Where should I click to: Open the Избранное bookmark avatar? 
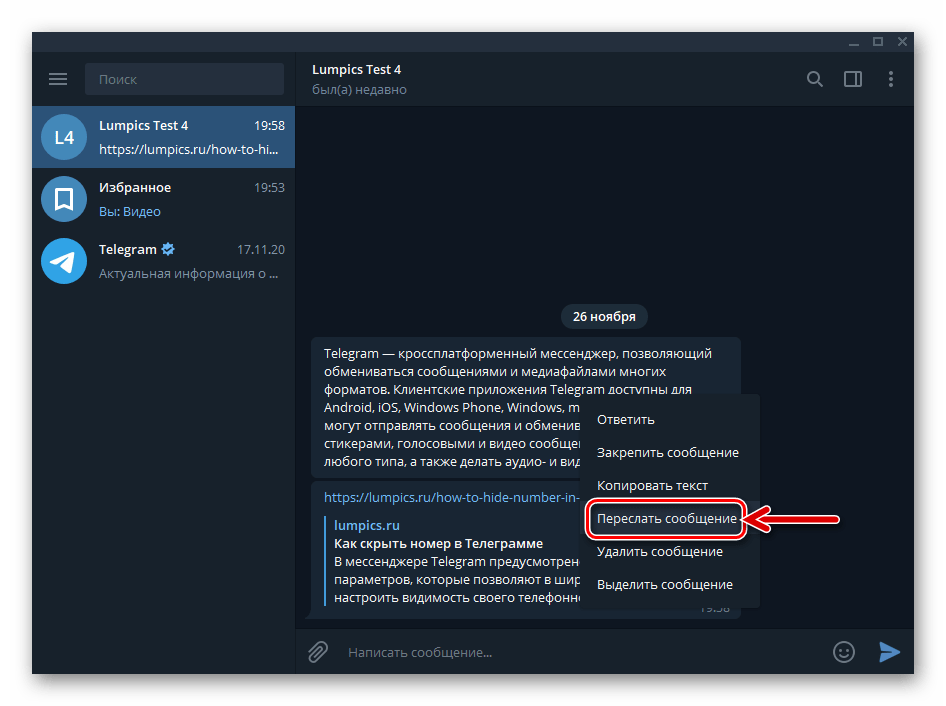[63, 199]
